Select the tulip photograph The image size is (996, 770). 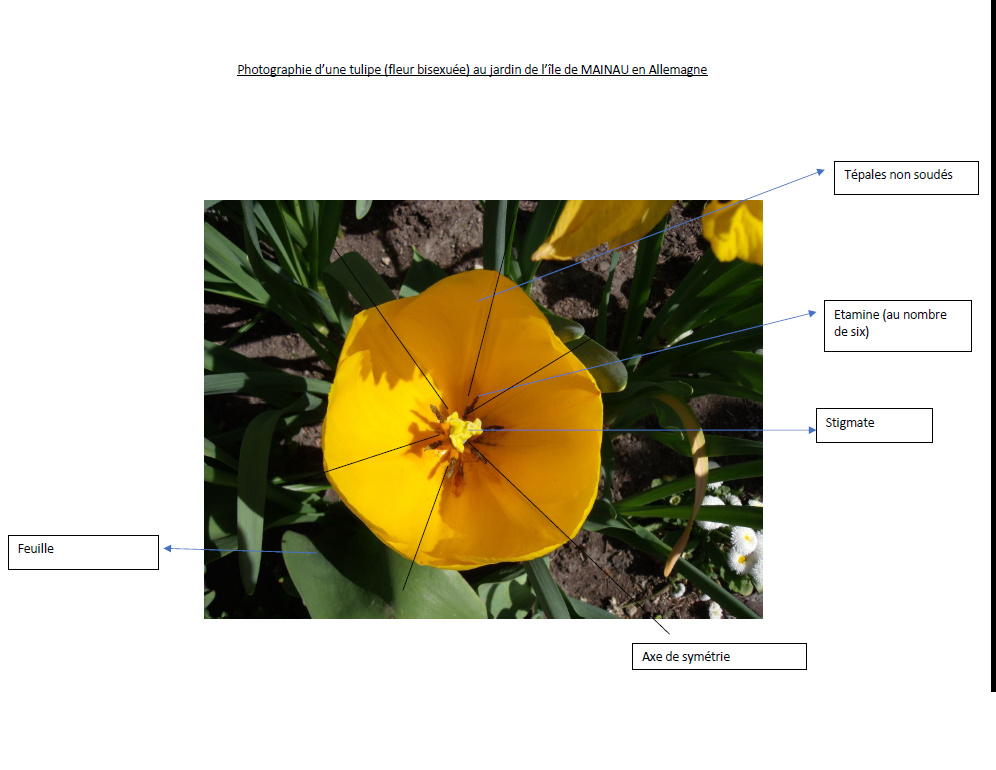coord(483,408)
